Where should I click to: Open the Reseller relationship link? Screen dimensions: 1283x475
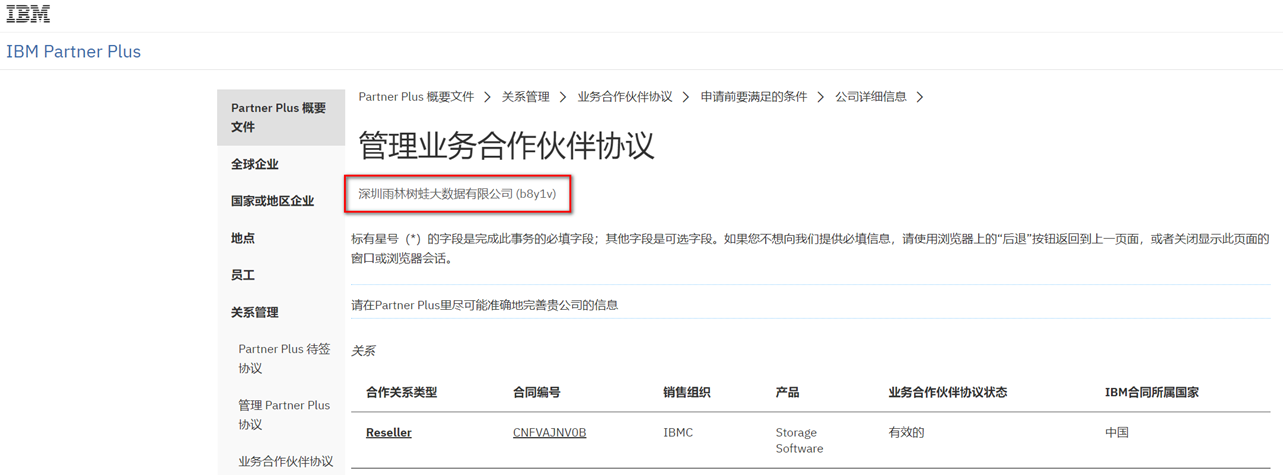[389, 432]
